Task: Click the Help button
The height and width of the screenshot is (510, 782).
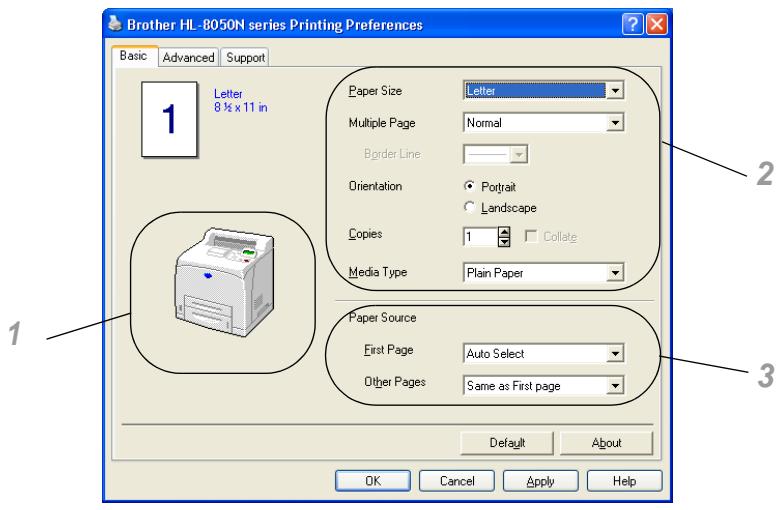Action: (x=624, y=481)
